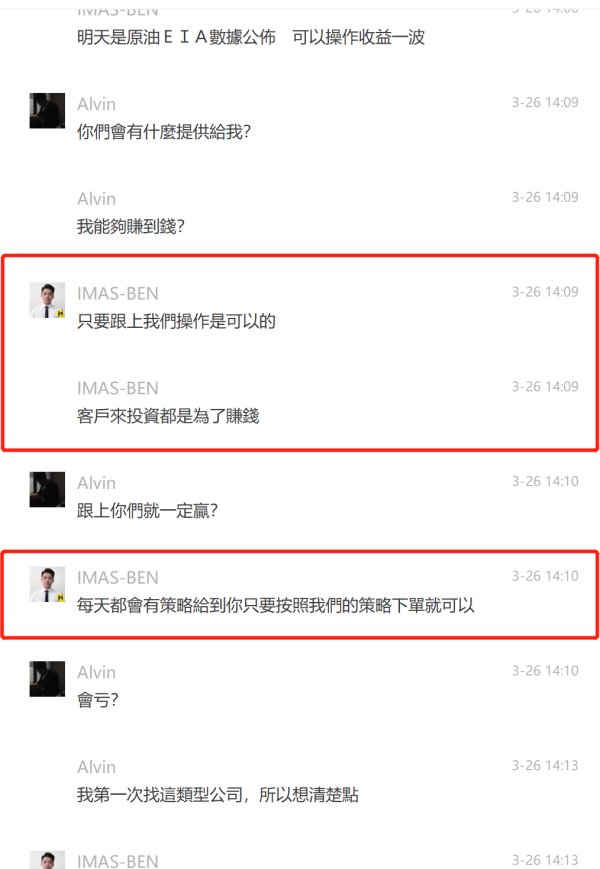
Task: Click sender name IMAS-BEN above '只要跟上我們操作是可以的'
Action: (117, 293)
